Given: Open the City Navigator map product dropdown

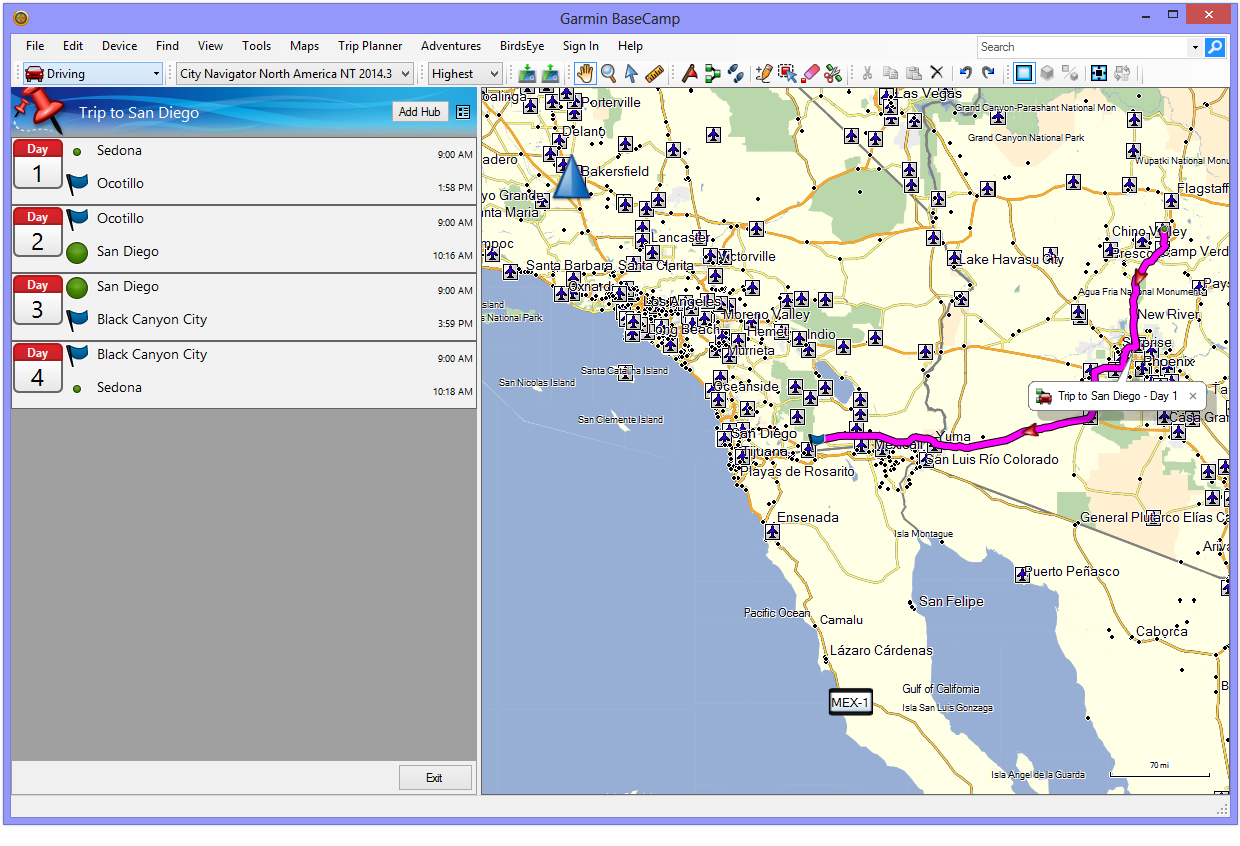Looking at the screenshot, I should click(295, 73).
